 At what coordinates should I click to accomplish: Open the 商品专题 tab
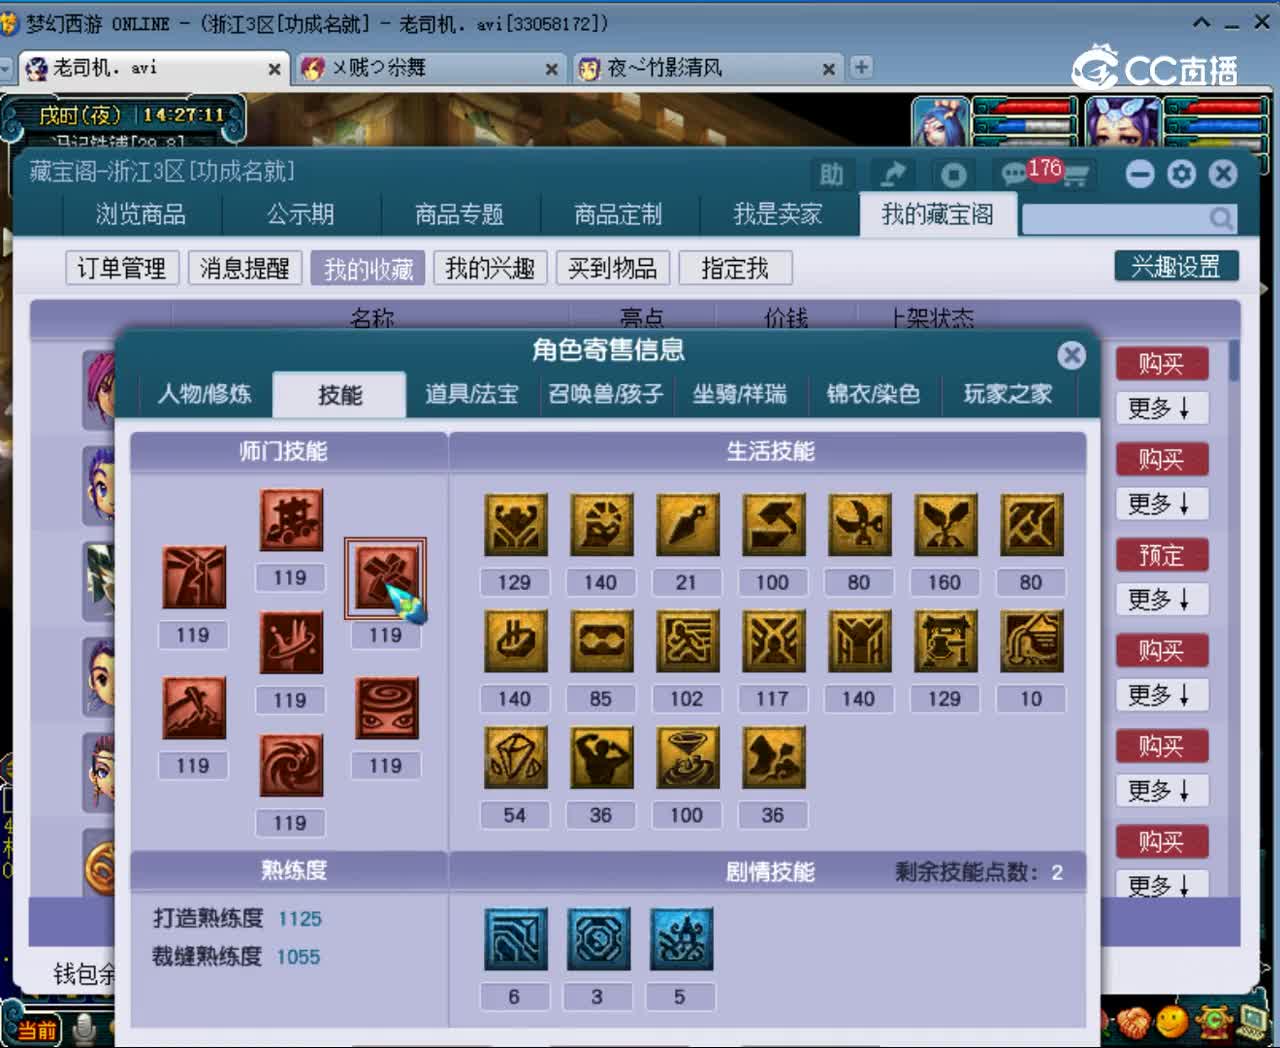click(460, 215)
